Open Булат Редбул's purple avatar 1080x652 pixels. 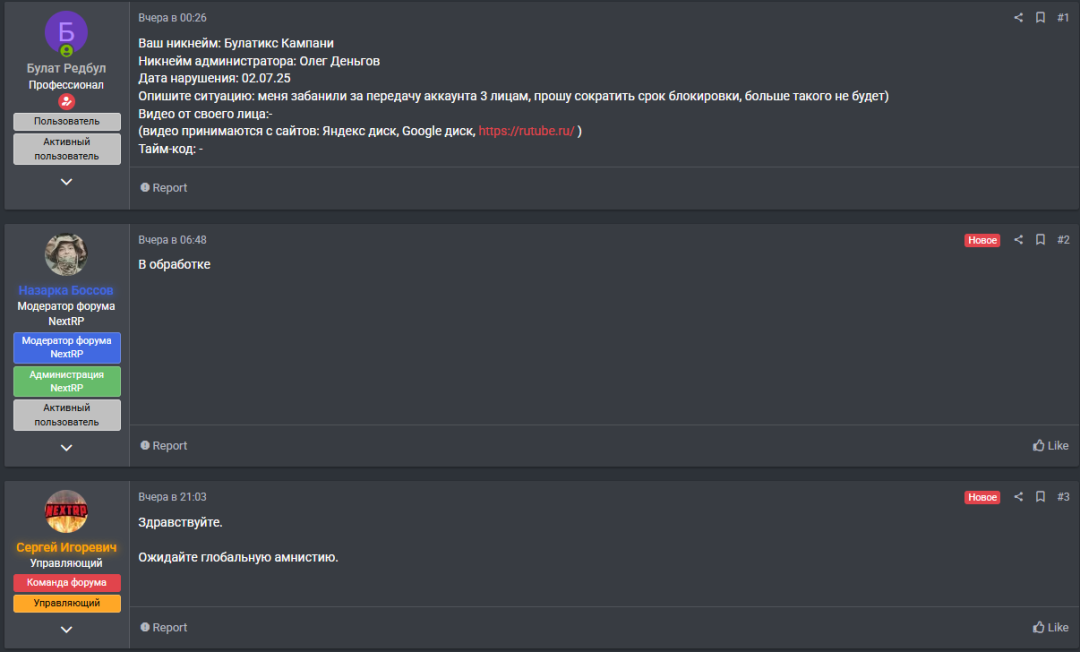point(66,32)
